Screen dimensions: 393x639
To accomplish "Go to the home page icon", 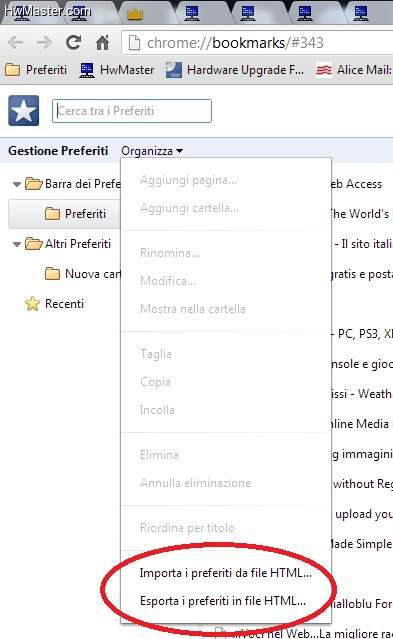I will tap(102, 42).
